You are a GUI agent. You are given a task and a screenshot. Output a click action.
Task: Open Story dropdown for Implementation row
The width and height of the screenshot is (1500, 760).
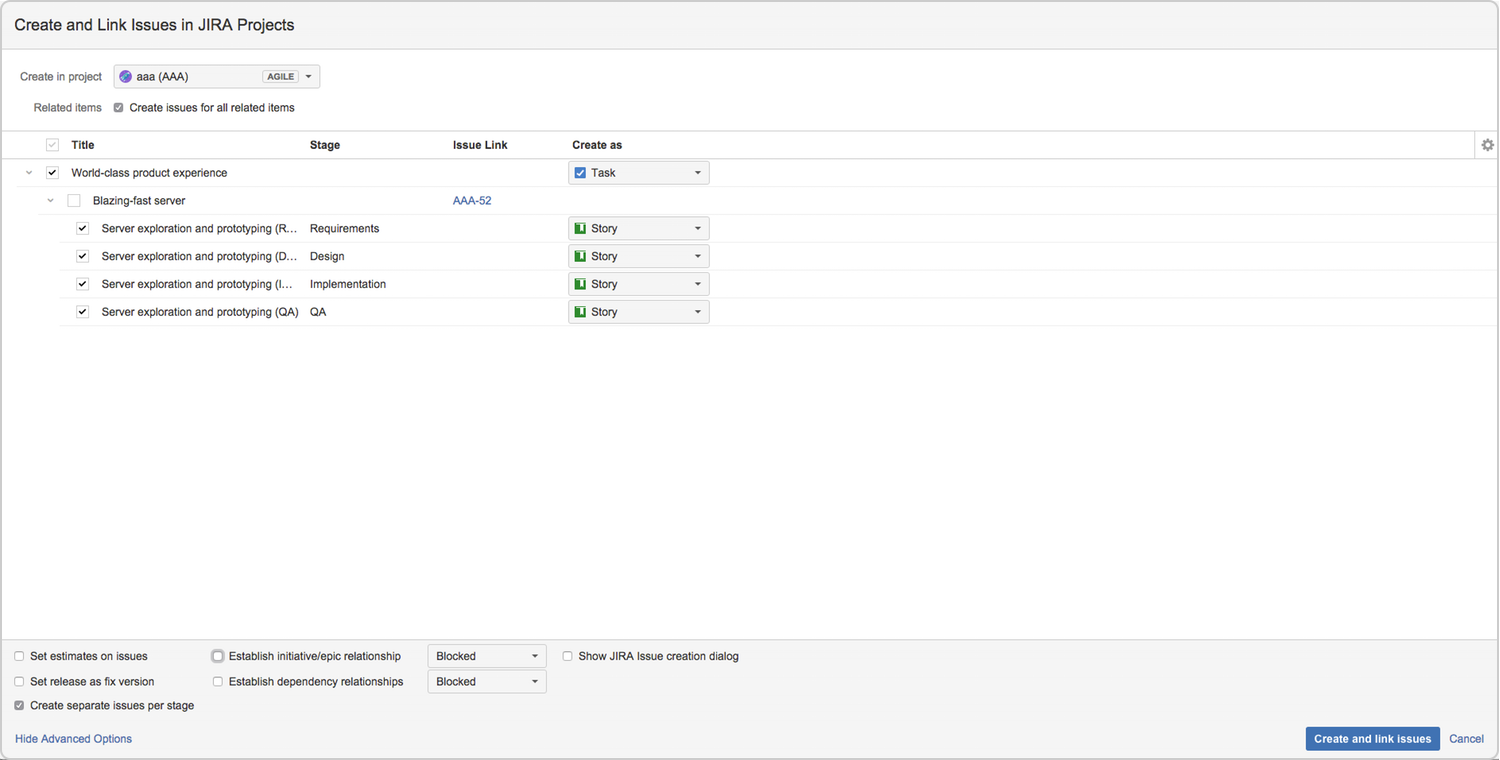(639, 285)
